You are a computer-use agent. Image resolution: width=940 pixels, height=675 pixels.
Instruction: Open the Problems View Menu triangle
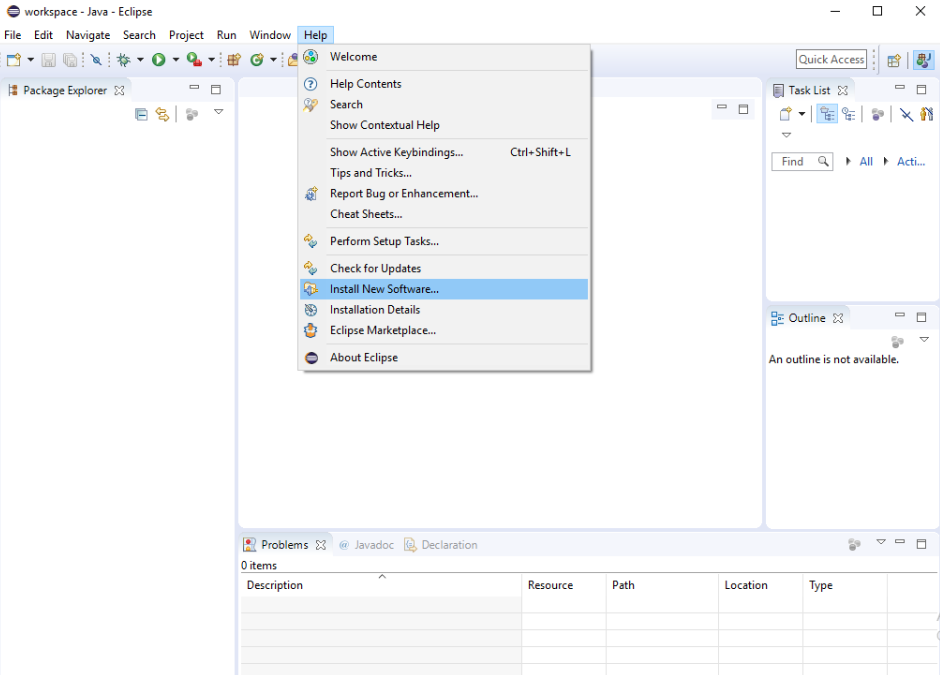(x=881, y=542)
